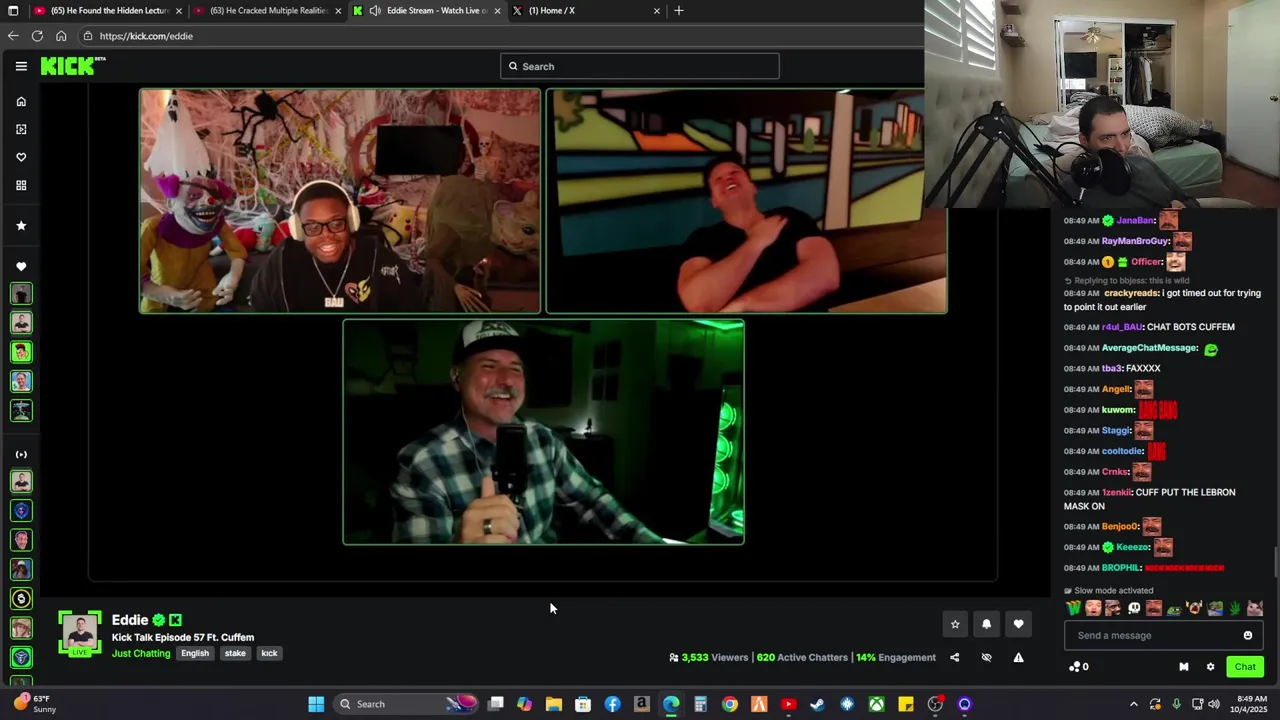Click the moderator M icon in chat footer
The image size is (1280, 720).
click(1183, 667)
